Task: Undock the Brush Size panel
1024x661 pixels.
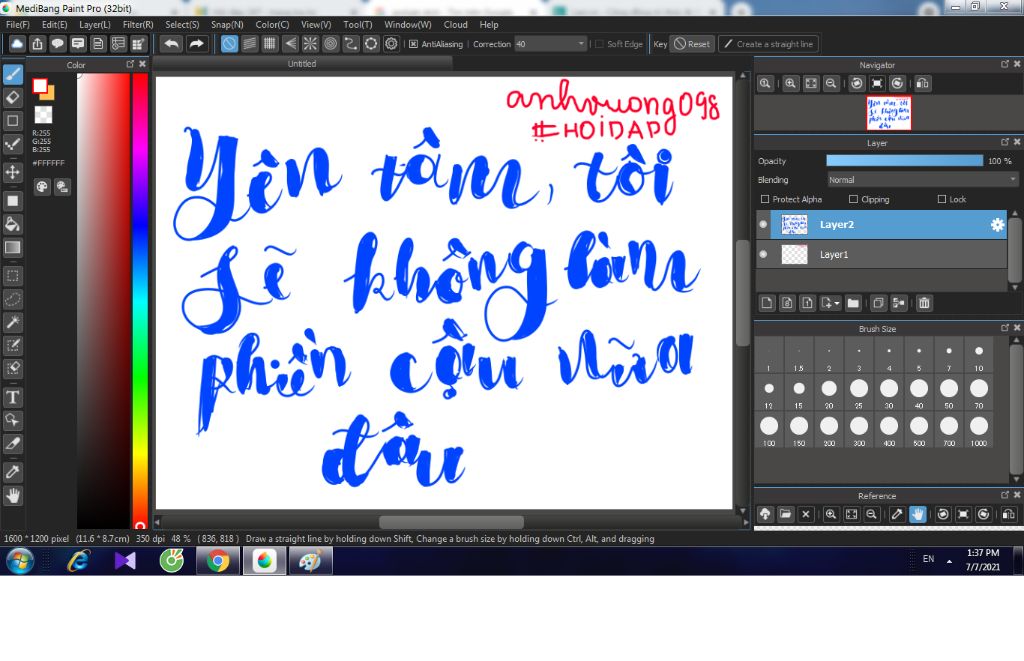Action: point(1005,328)
